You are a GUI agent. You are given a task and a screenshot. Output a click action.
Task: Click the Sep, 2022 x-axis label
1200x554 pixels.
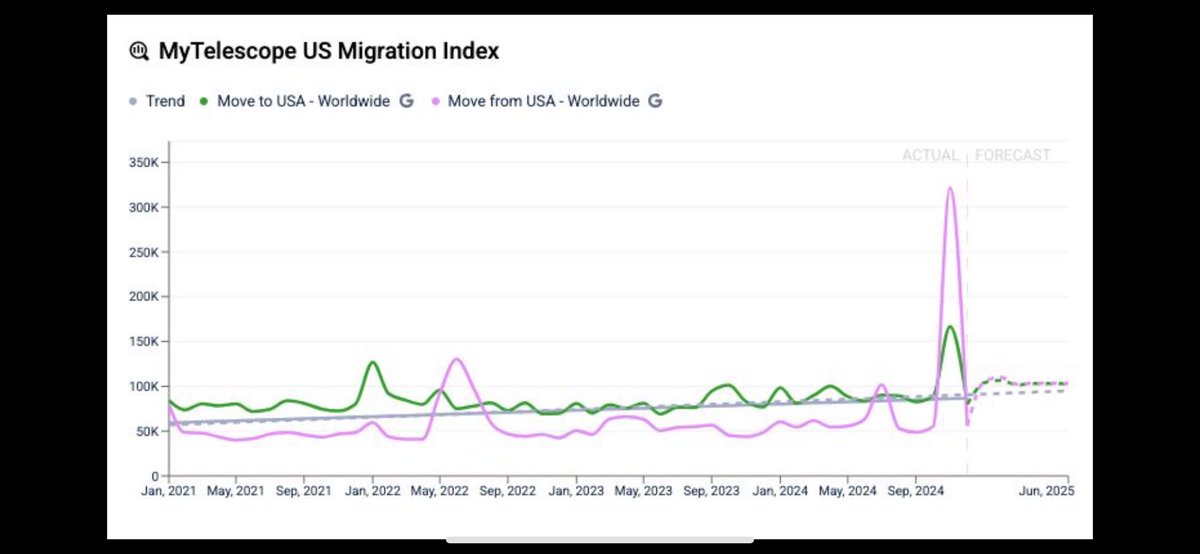[x=508, y=492]
